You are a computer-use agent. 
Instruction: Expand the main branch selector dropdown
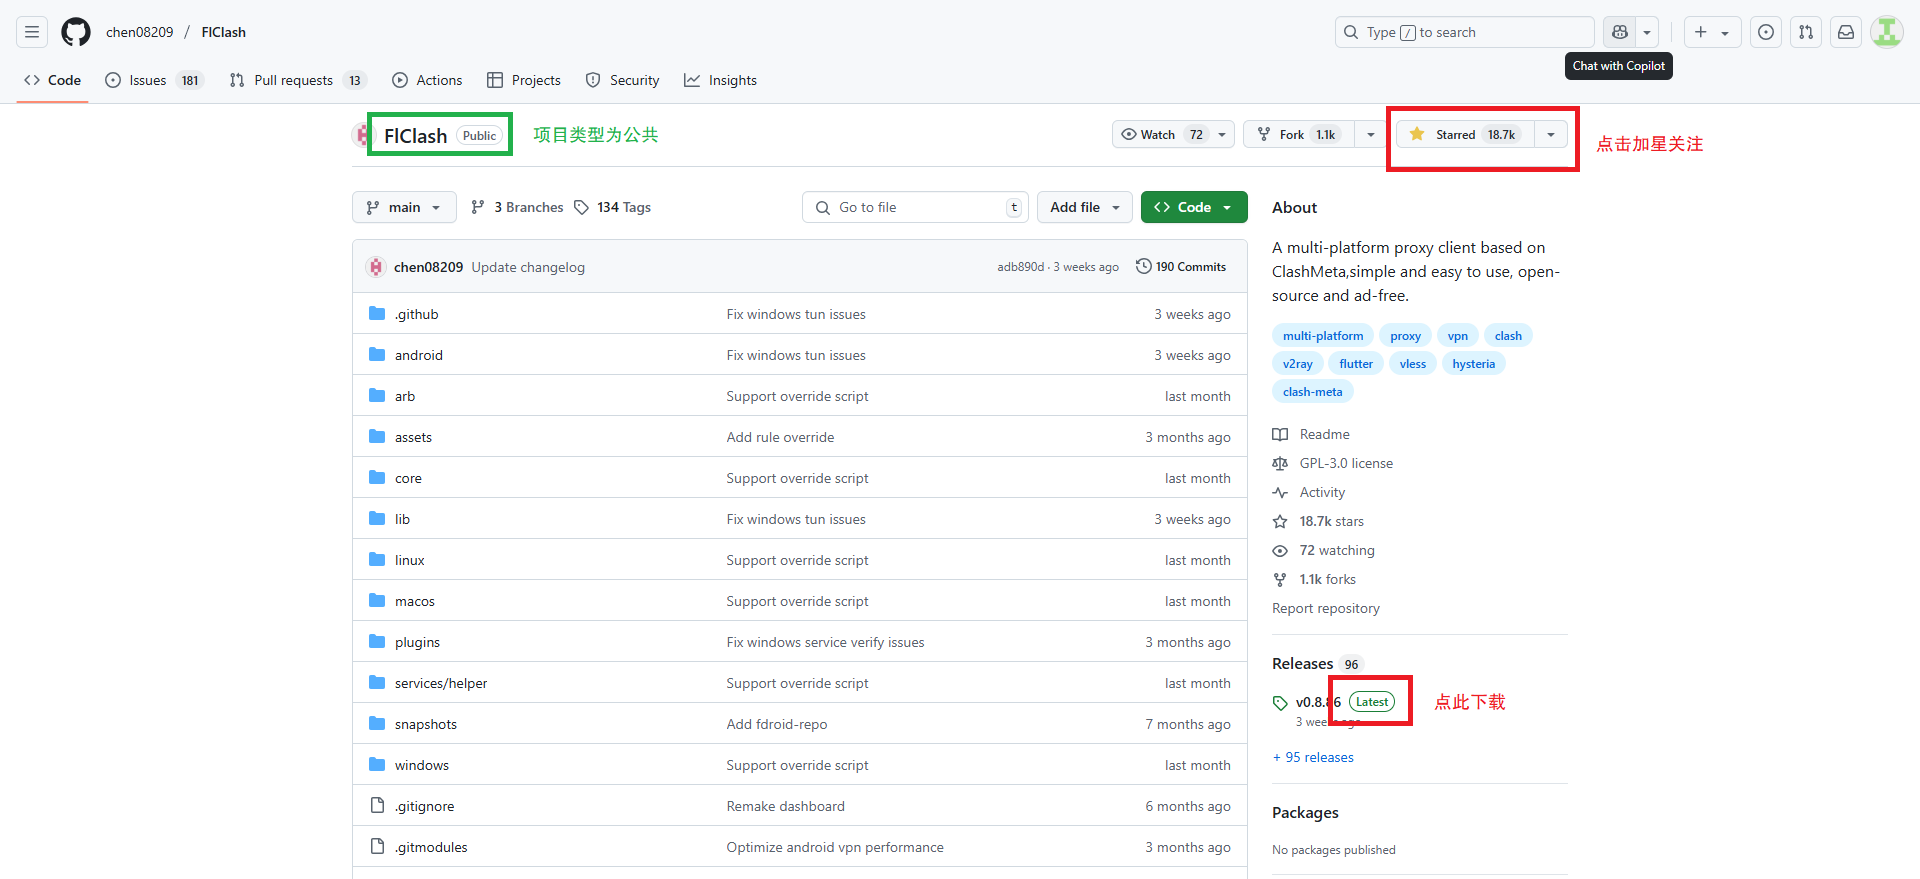[404, 207]
